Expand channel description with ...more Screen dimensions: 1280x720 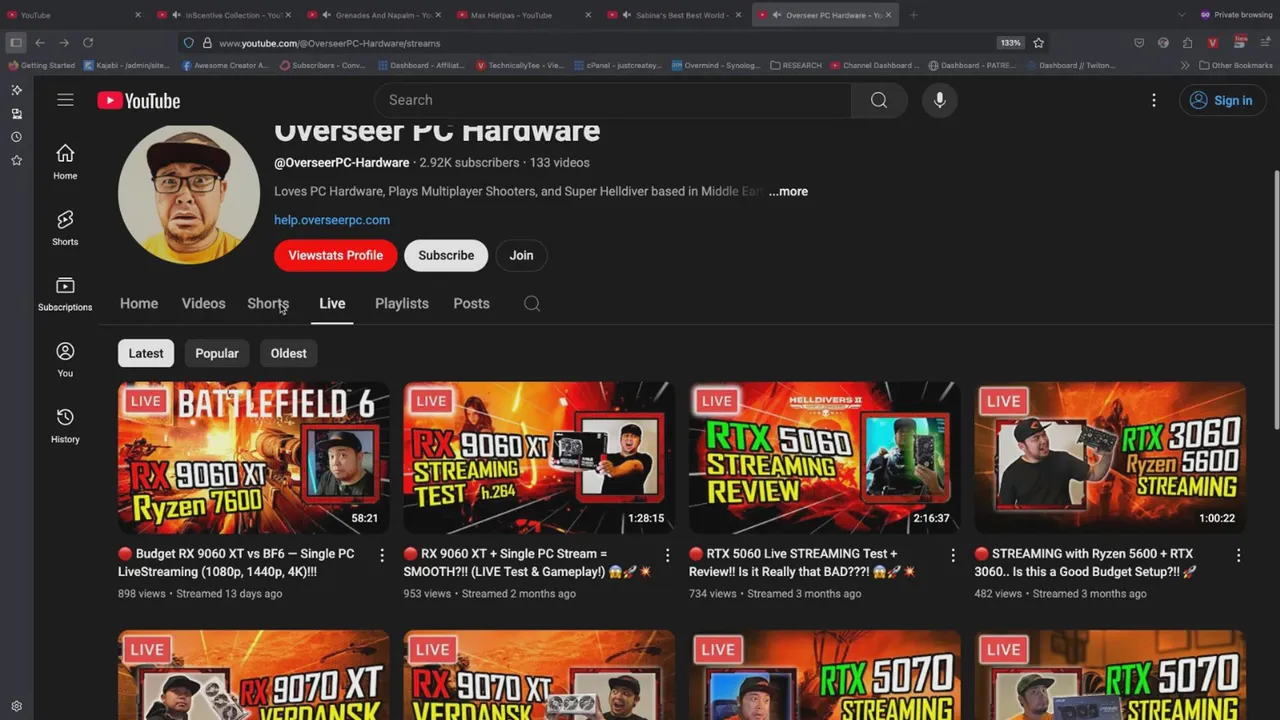[788, 191]
